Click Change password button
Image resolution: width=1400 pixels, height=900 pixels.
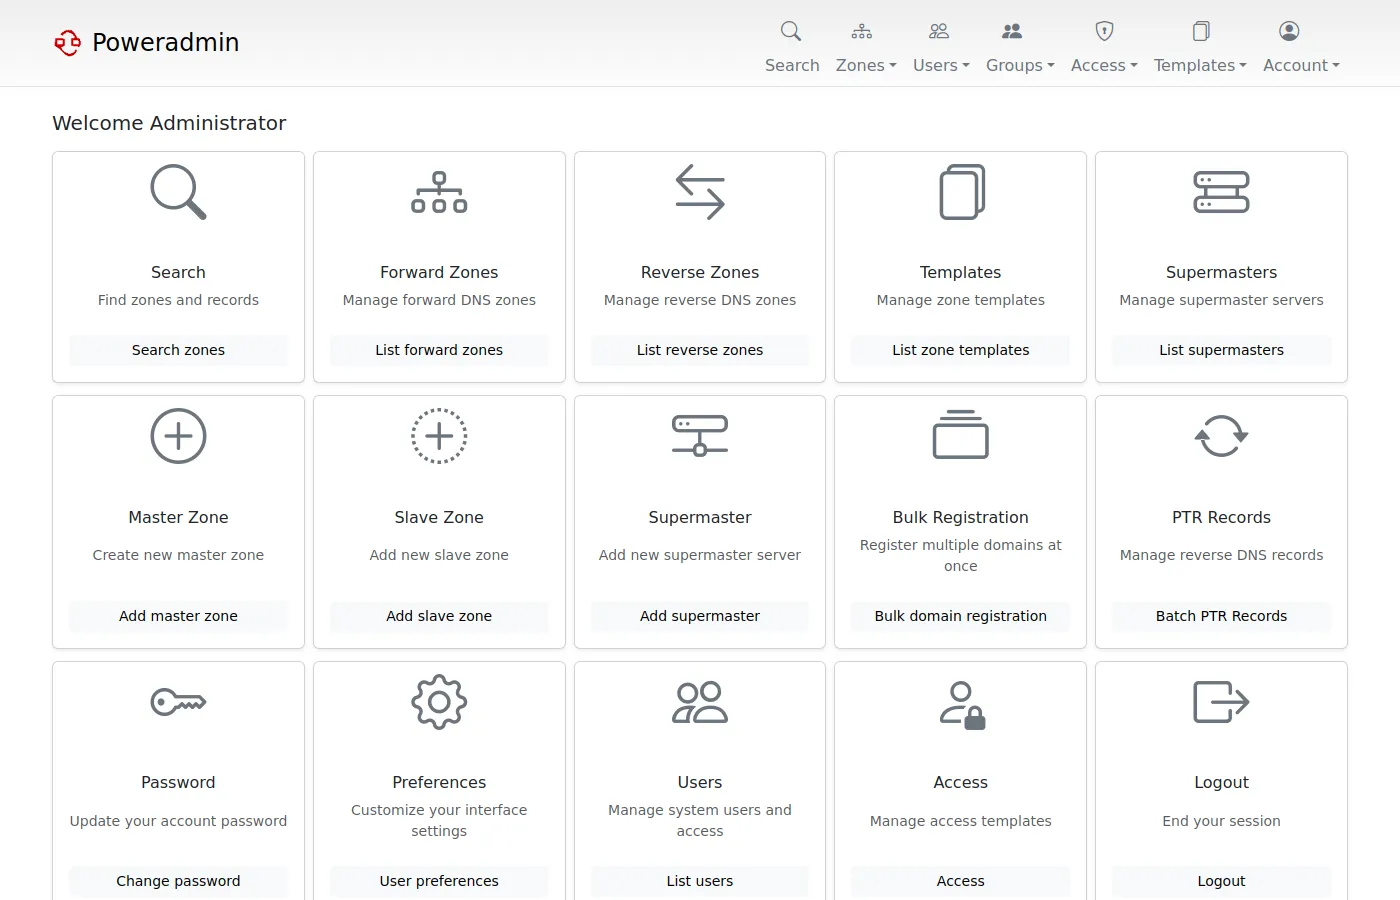[x=178, y=881]
